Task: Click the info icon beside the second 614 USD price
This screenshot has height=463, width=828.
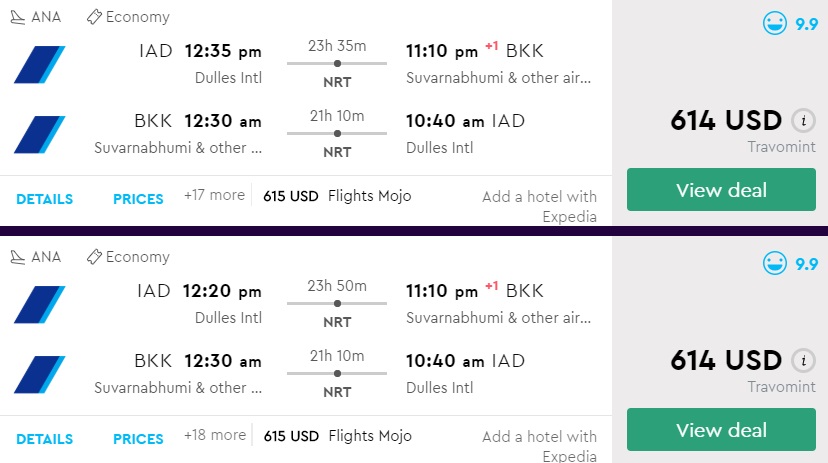Action: [x=802, y=361]
